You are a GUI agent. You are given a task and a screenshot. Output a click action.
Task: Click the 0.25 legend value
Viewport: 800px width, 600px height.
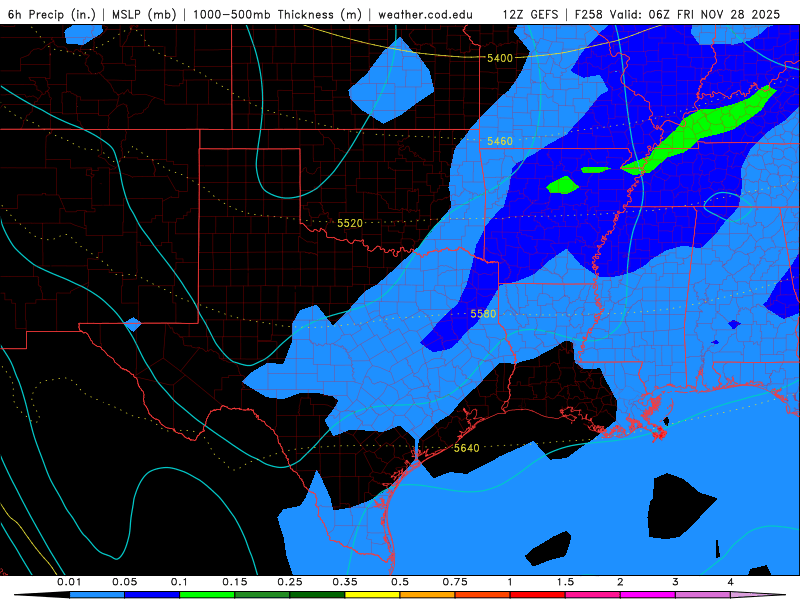click(x=290, y=582)
